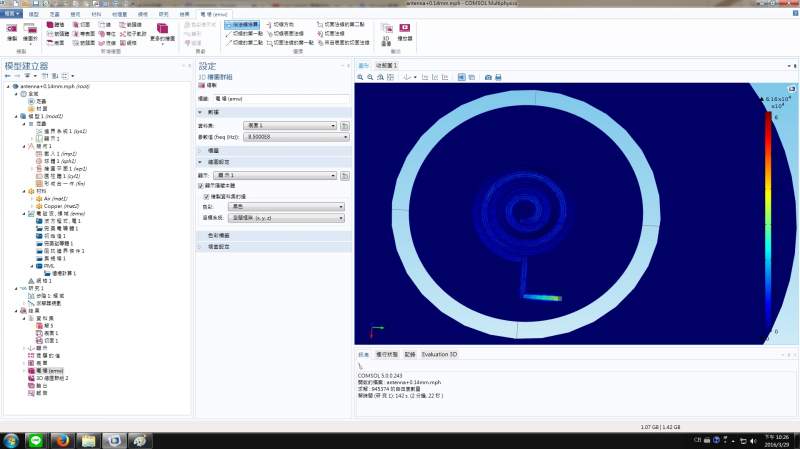Select the Copper (mat2) tree node
This screenshot has height=449, width=800.
[57, 206]
